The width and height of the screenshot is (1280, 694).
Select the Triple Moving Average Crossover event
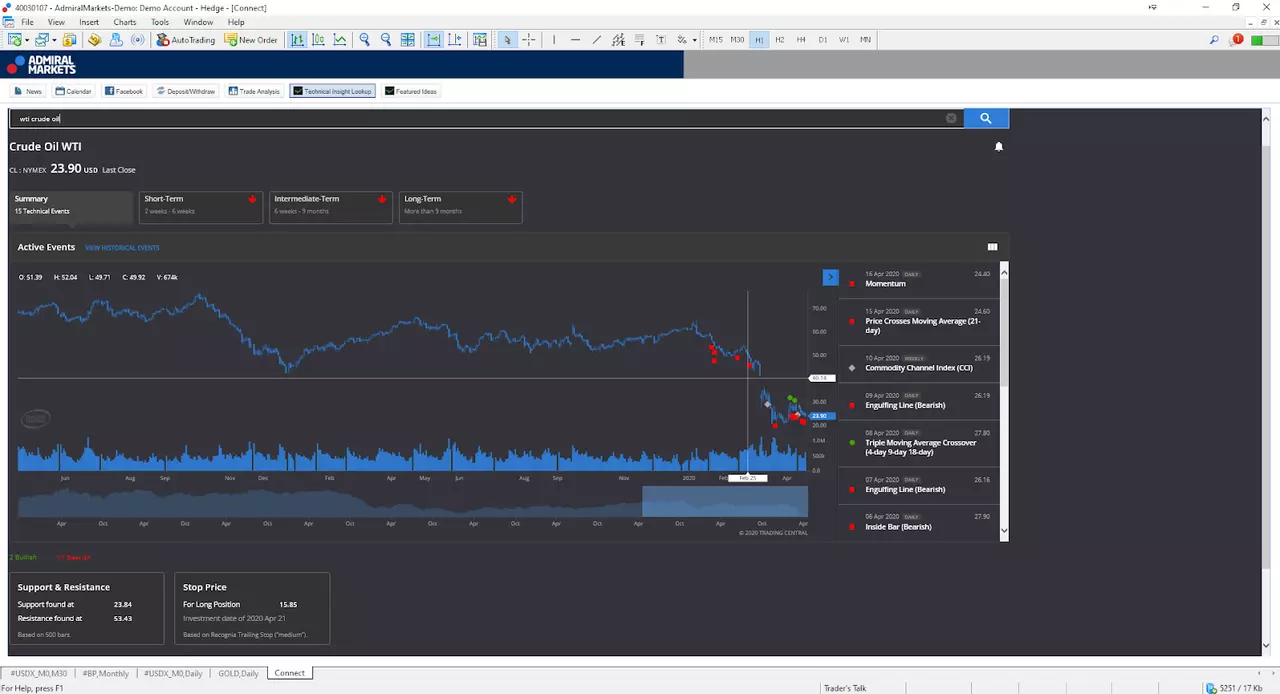(918, 443)
